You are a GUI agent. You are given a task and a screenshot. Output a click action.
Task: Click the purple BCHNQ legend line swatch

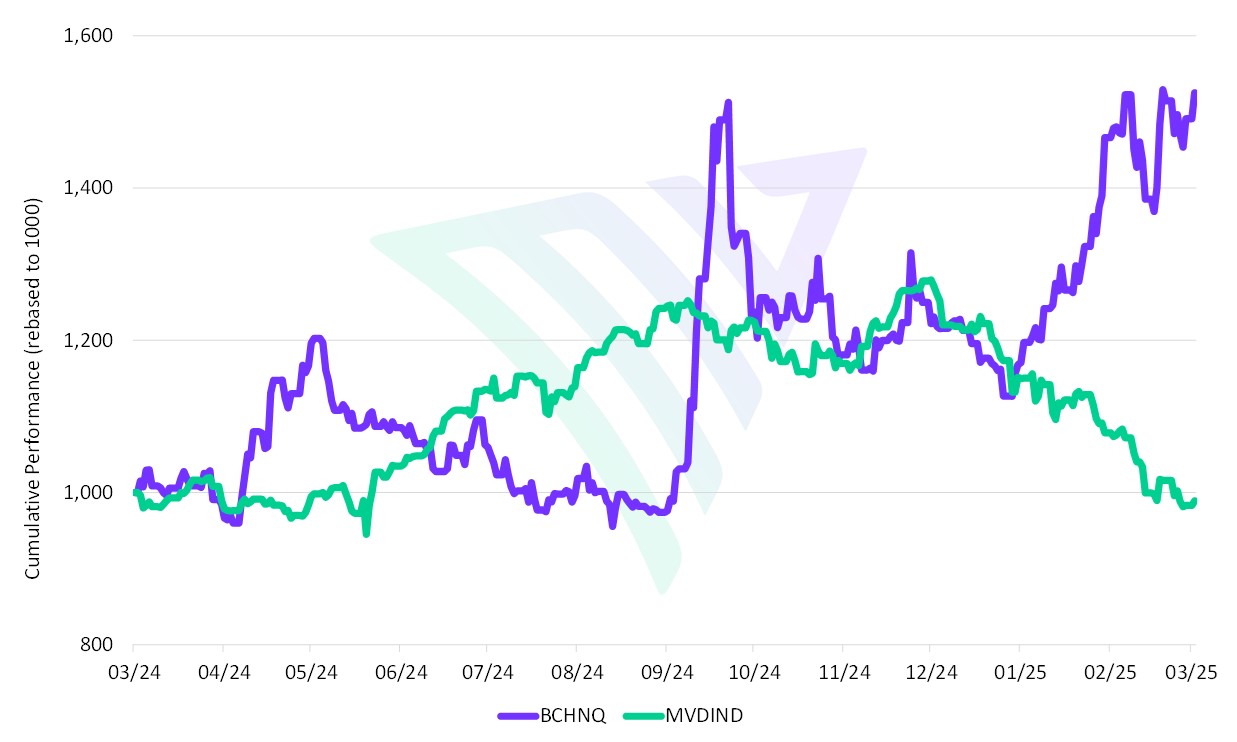[520, 715]
